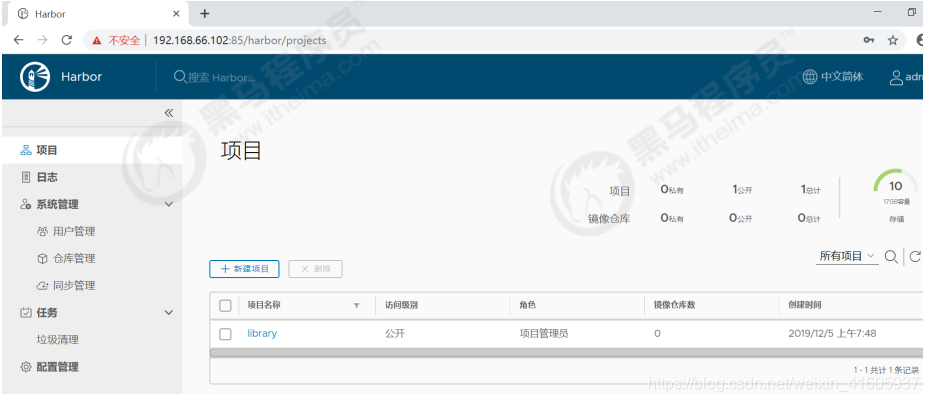Image resolution: width=929 pixels, height=402 pixels.
Task: Click the Tasks calendar icon
Action: (x=25, y=313)
